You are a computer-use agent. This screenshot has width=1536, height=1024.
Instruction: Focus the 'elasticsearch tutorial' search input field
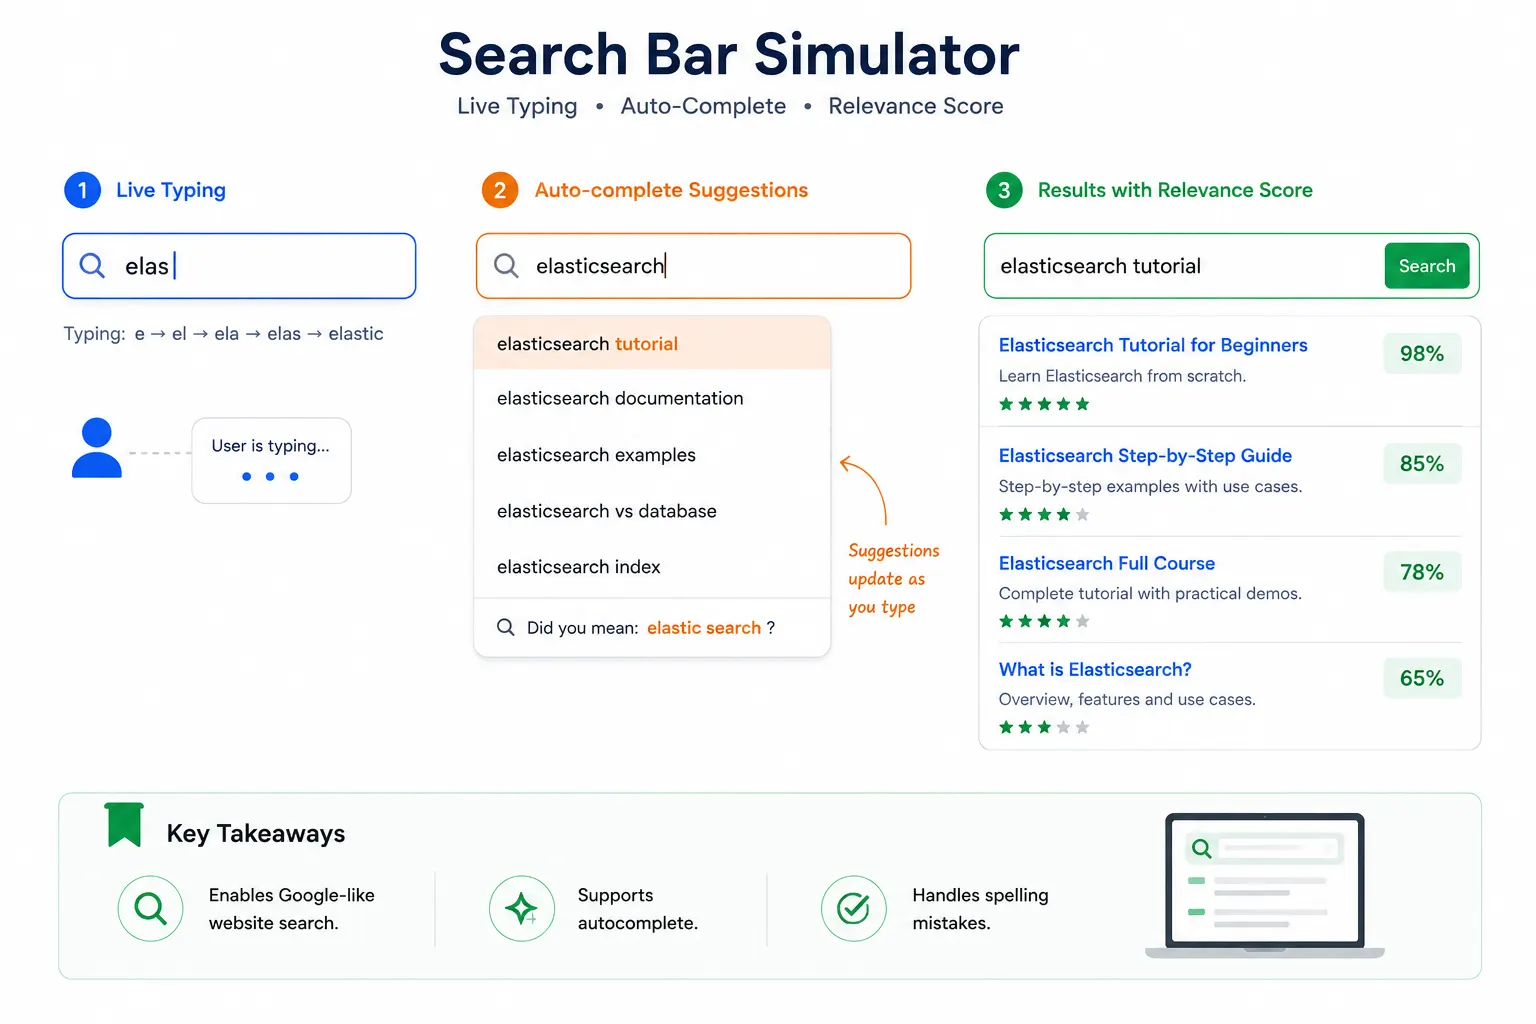[x=1183, y=266]
